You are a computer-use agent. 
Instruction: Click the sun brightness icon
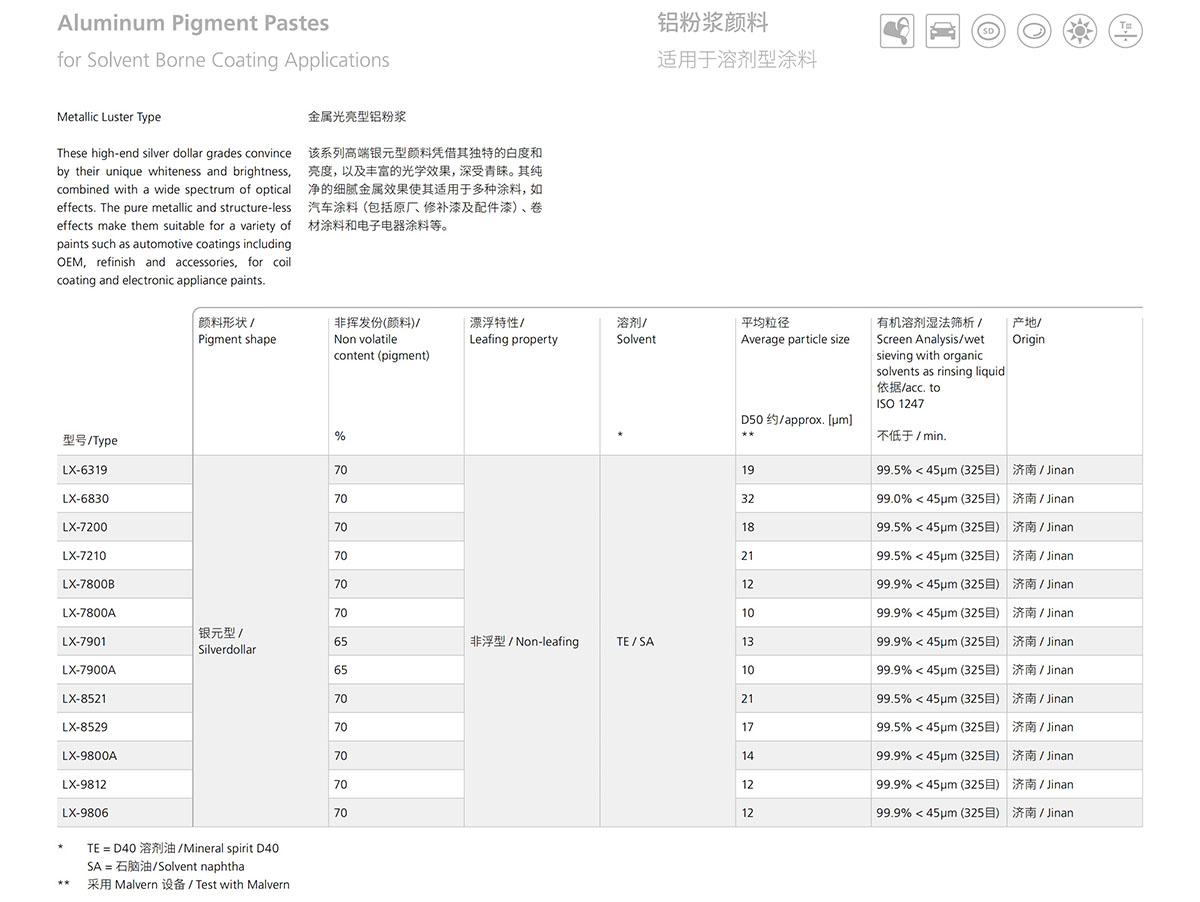[1080, 31]
